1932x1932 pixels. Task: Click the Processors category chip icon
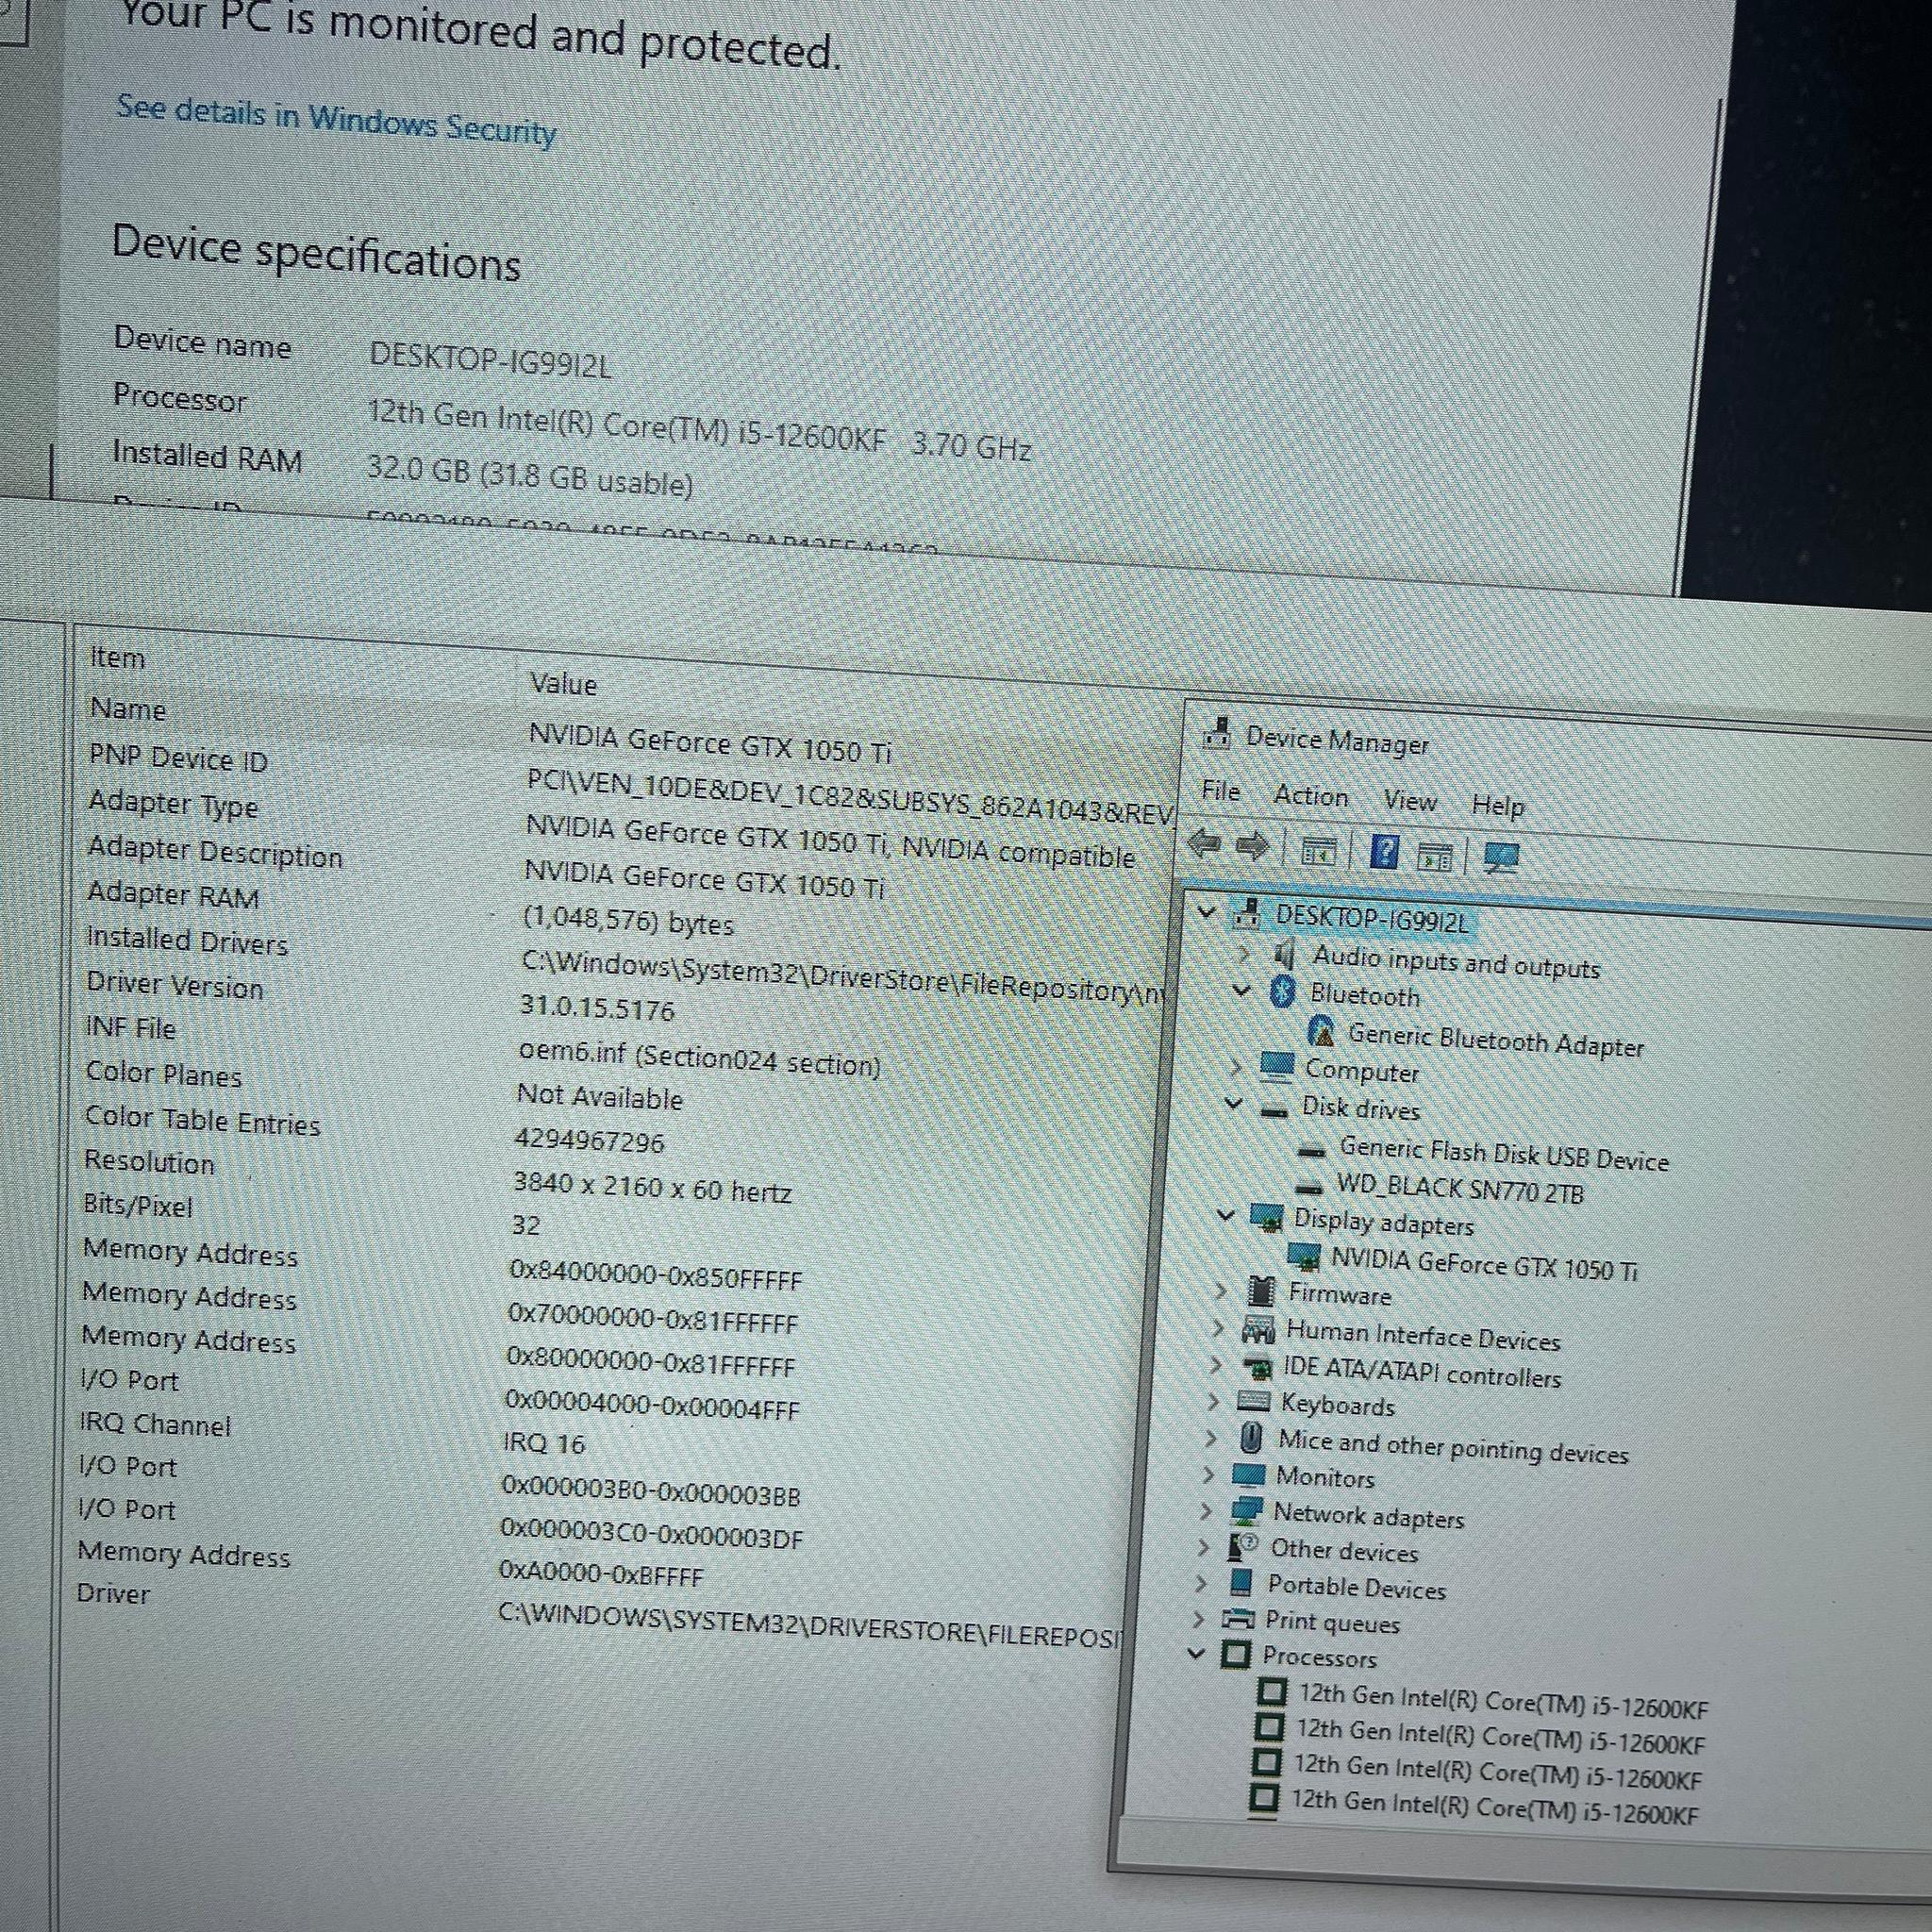click(x=1236, y=1654)
